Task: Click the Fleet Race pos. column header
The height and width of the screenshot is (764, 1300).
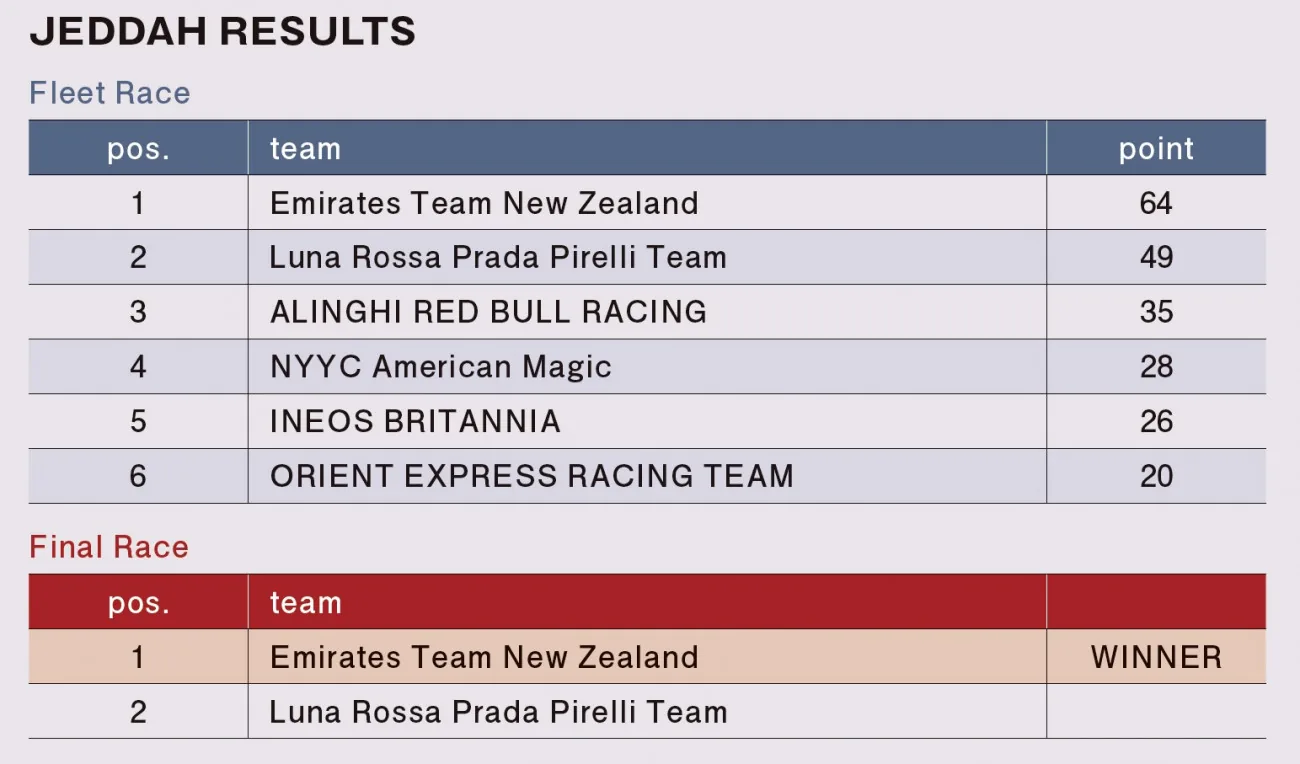Action: (138, 149)
